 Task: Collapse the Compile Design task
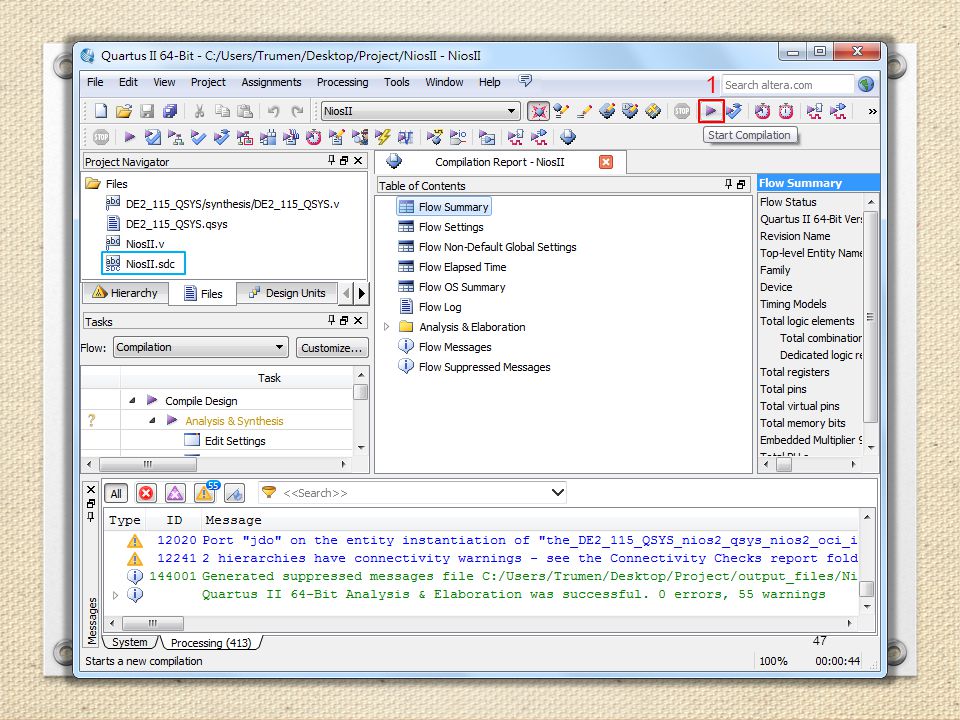[x=132, y=401]
